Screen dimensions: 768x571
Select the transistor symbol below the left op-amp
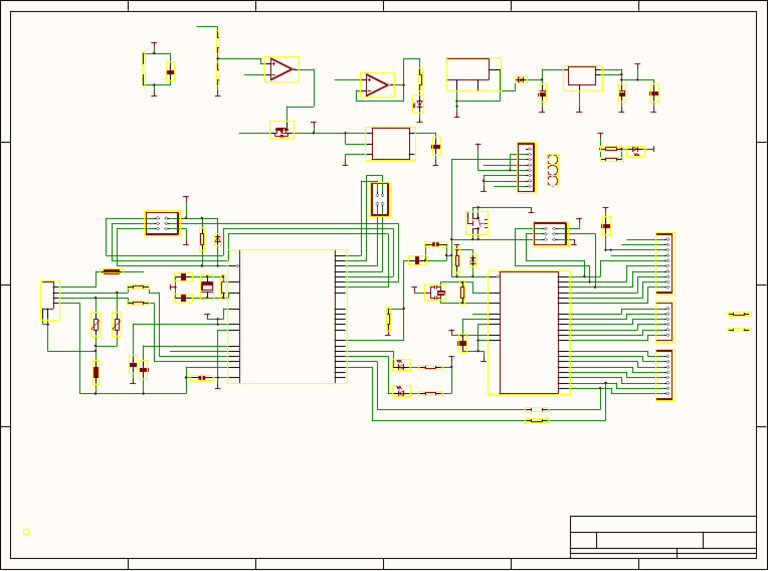point(282,130)
